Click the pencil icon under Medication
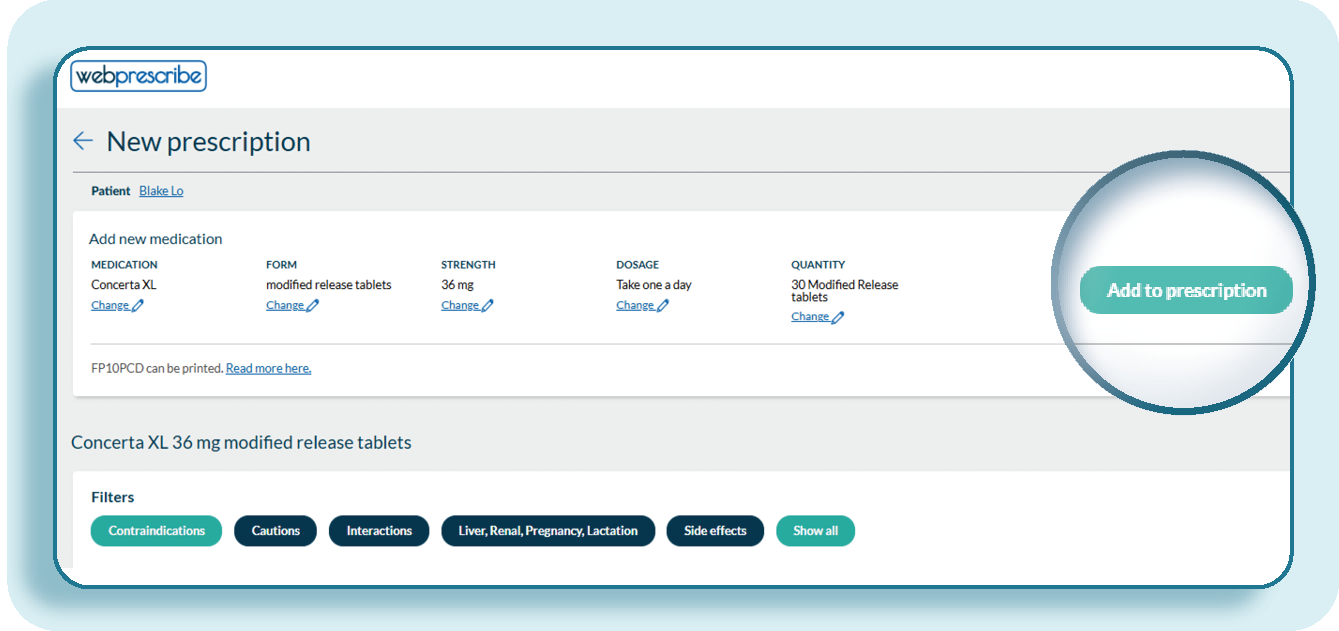 point(138,306)
